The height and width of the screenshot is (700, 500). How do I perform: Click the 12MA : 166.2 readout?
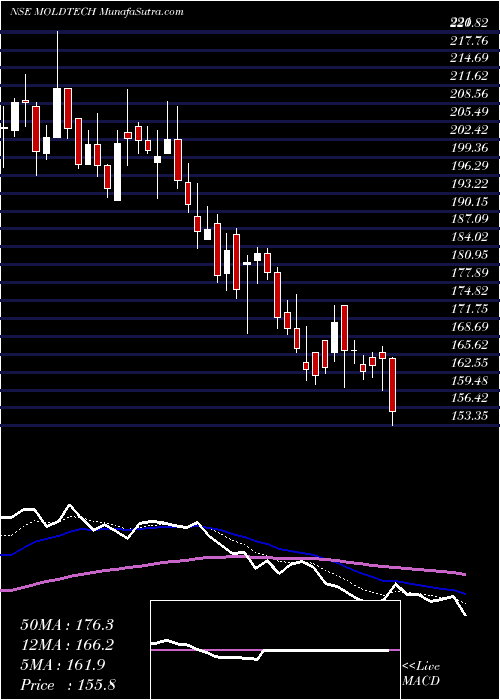67,645
